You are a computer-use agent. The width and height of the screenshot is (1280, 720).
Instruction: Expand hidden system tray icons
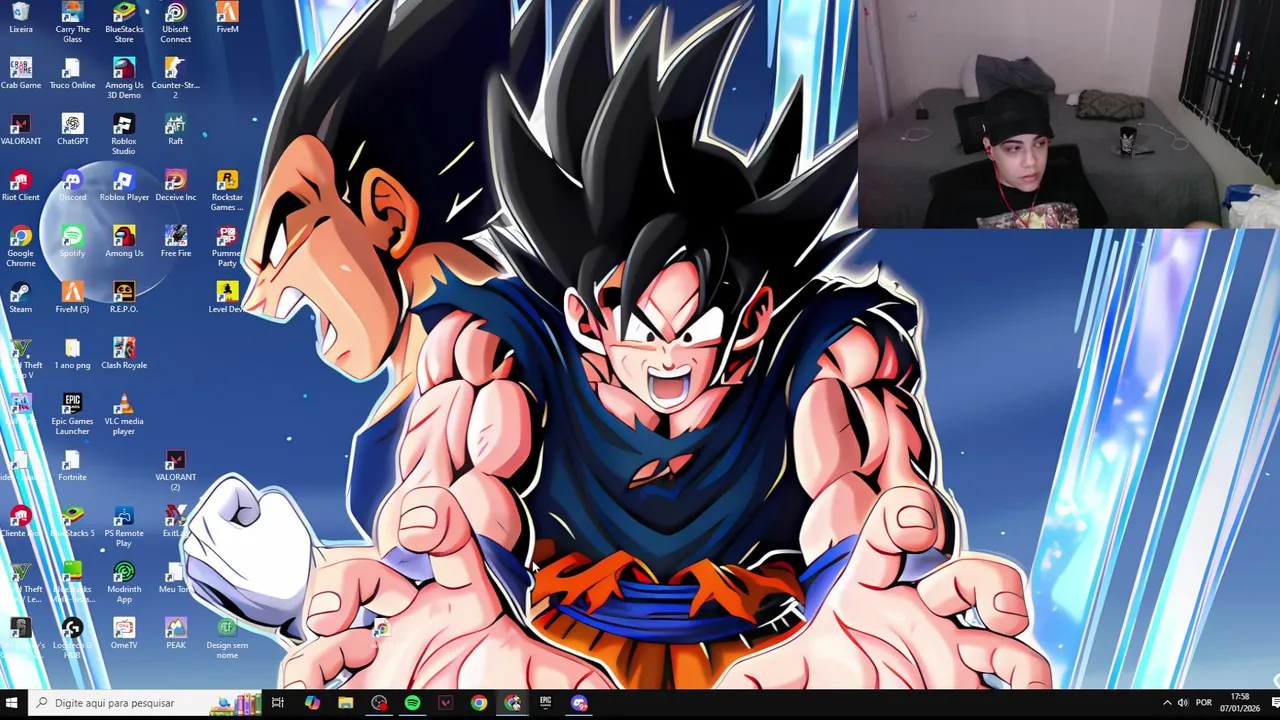click(1166, 703)
